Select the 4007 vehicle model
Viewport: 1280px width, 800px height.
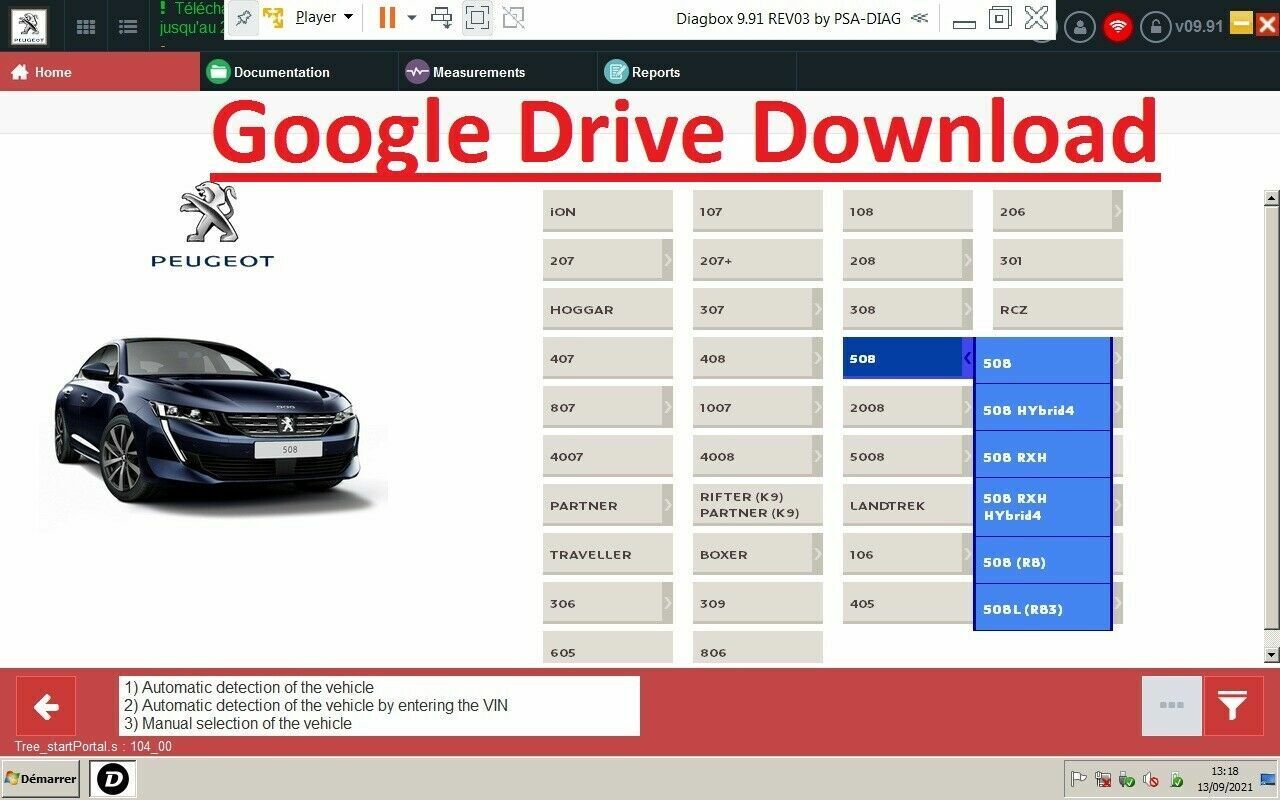coord(608,456)
